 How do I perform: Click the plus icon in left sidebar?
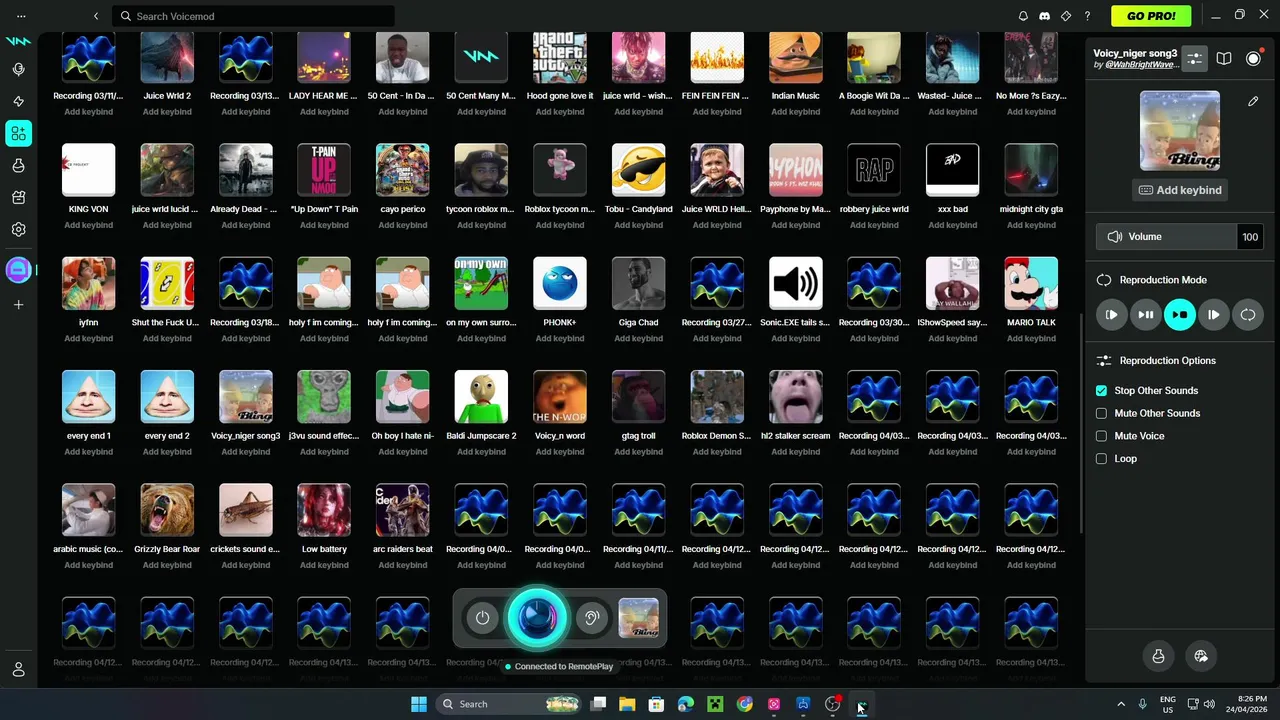18,305
